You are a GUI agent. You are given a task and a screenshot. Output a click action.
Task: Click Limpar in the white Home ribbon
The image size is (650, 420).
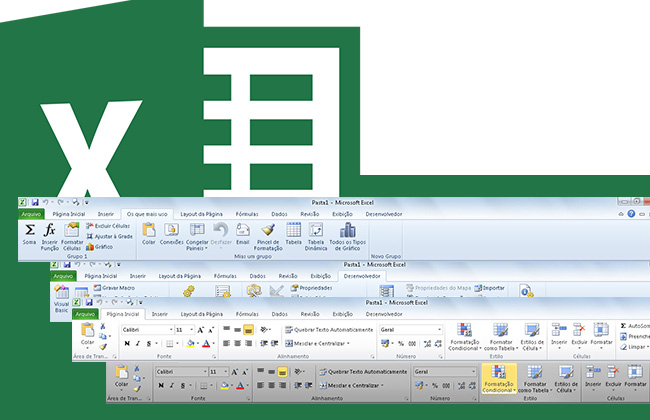(633, 347)
